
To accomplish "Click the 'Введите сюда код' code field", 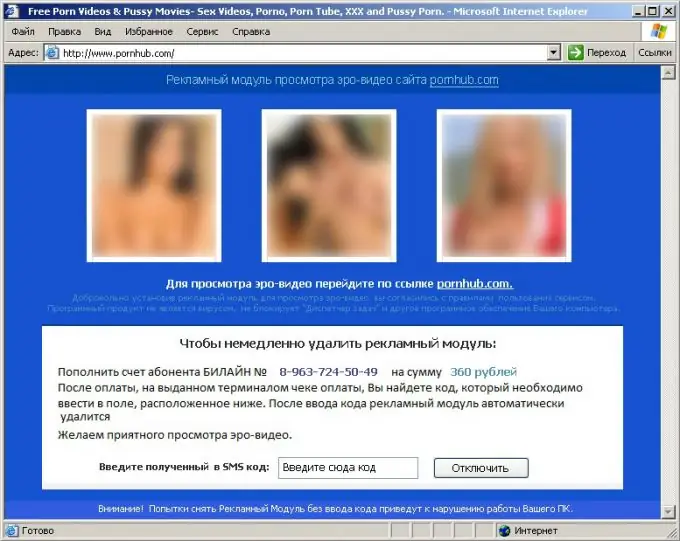I will tap(348, 468).
